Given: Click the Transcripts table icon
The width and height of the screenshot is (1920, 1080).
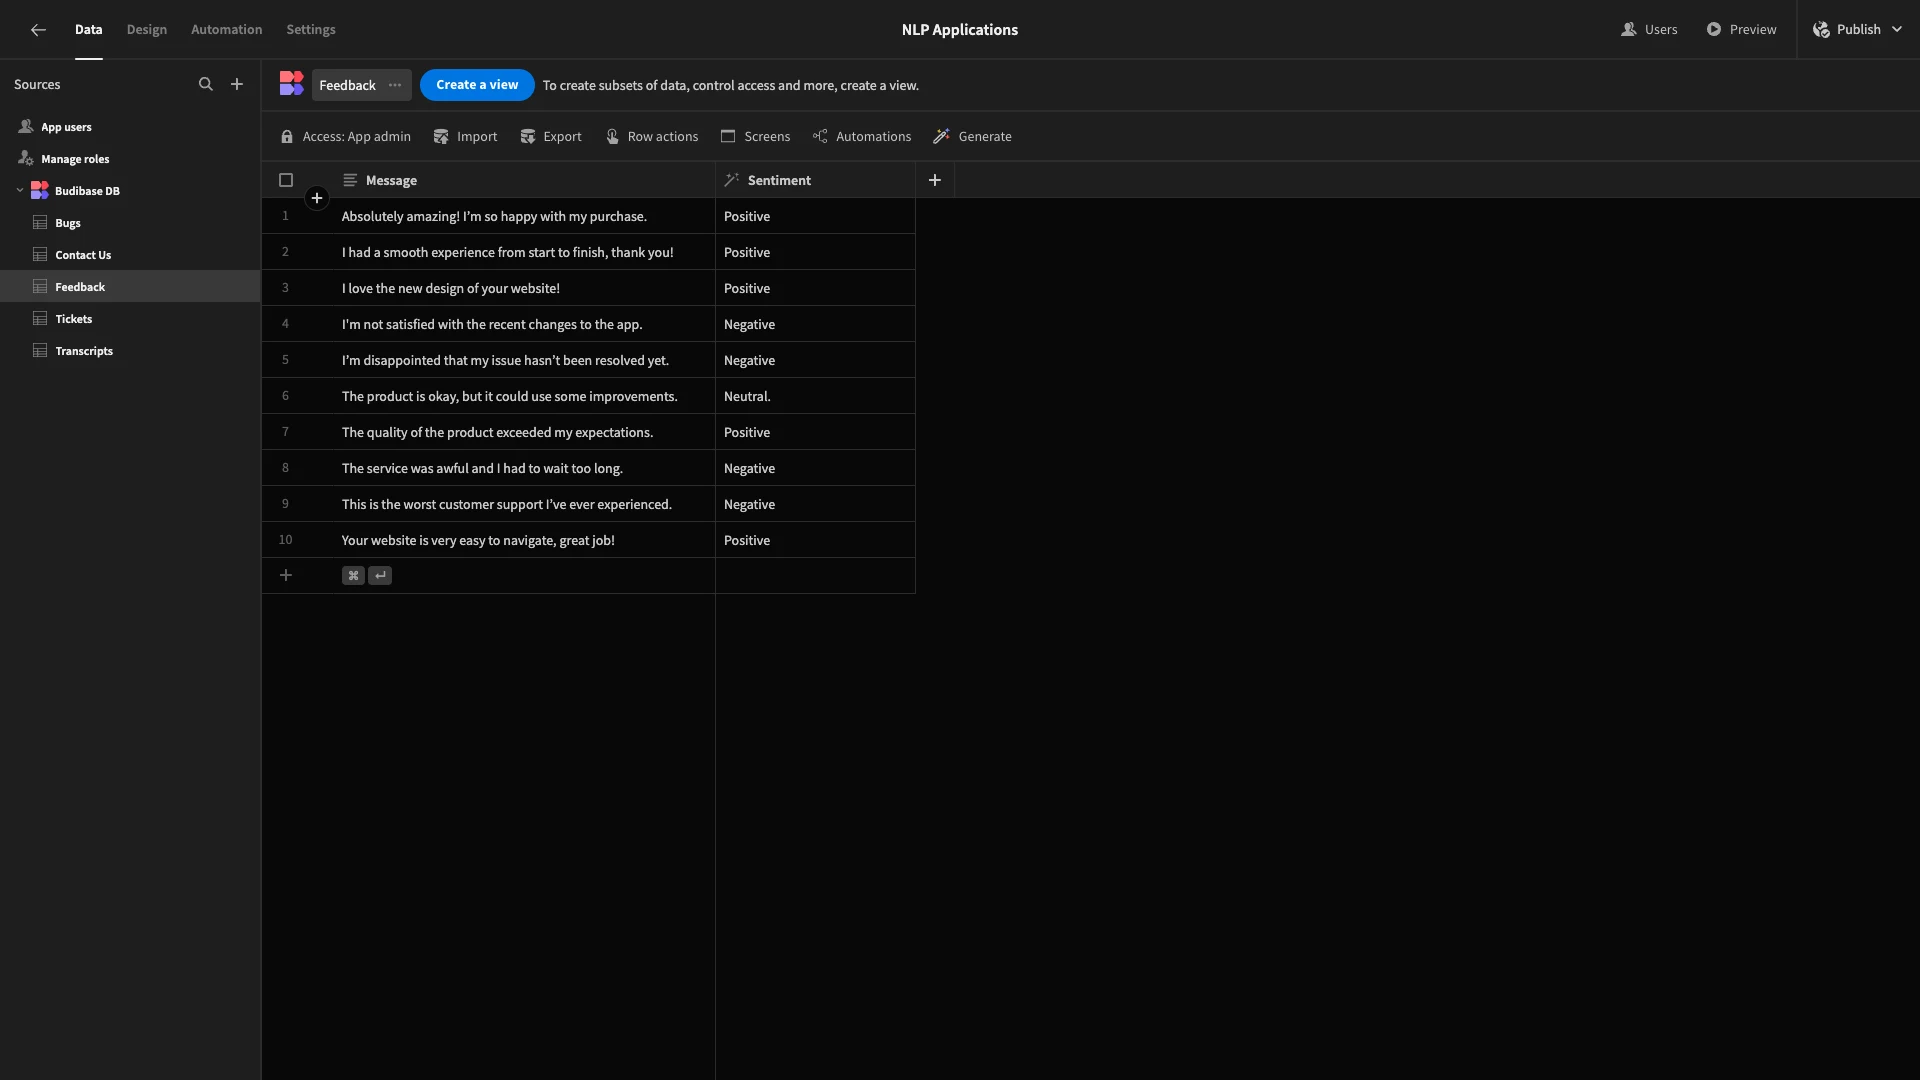Looking at the screenshot, I should click(40, 350).
